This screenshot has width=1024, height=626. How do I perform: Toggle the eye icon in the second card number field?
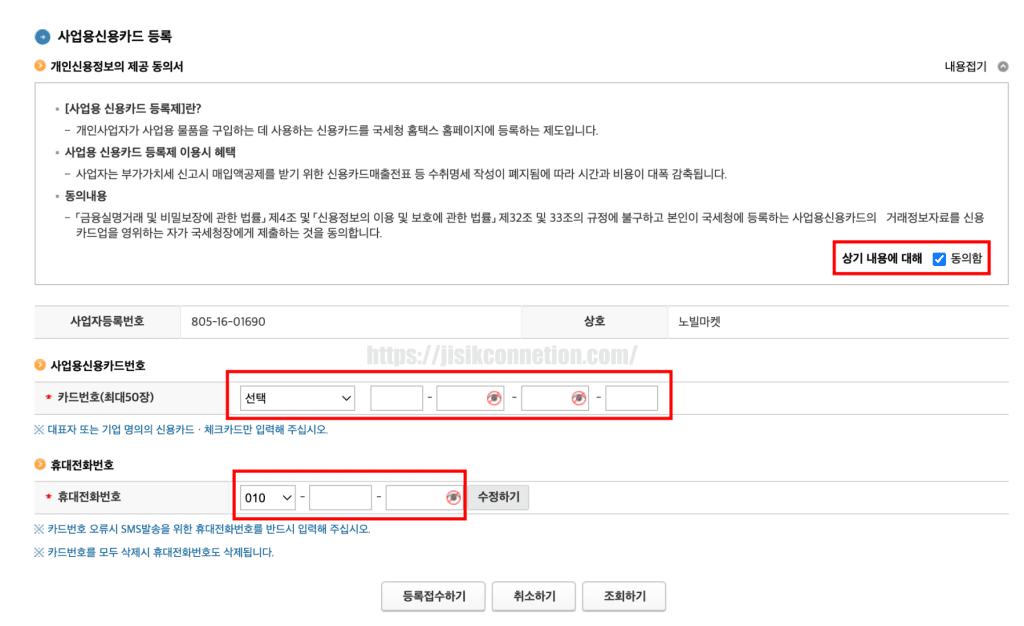tap(494, 398)
